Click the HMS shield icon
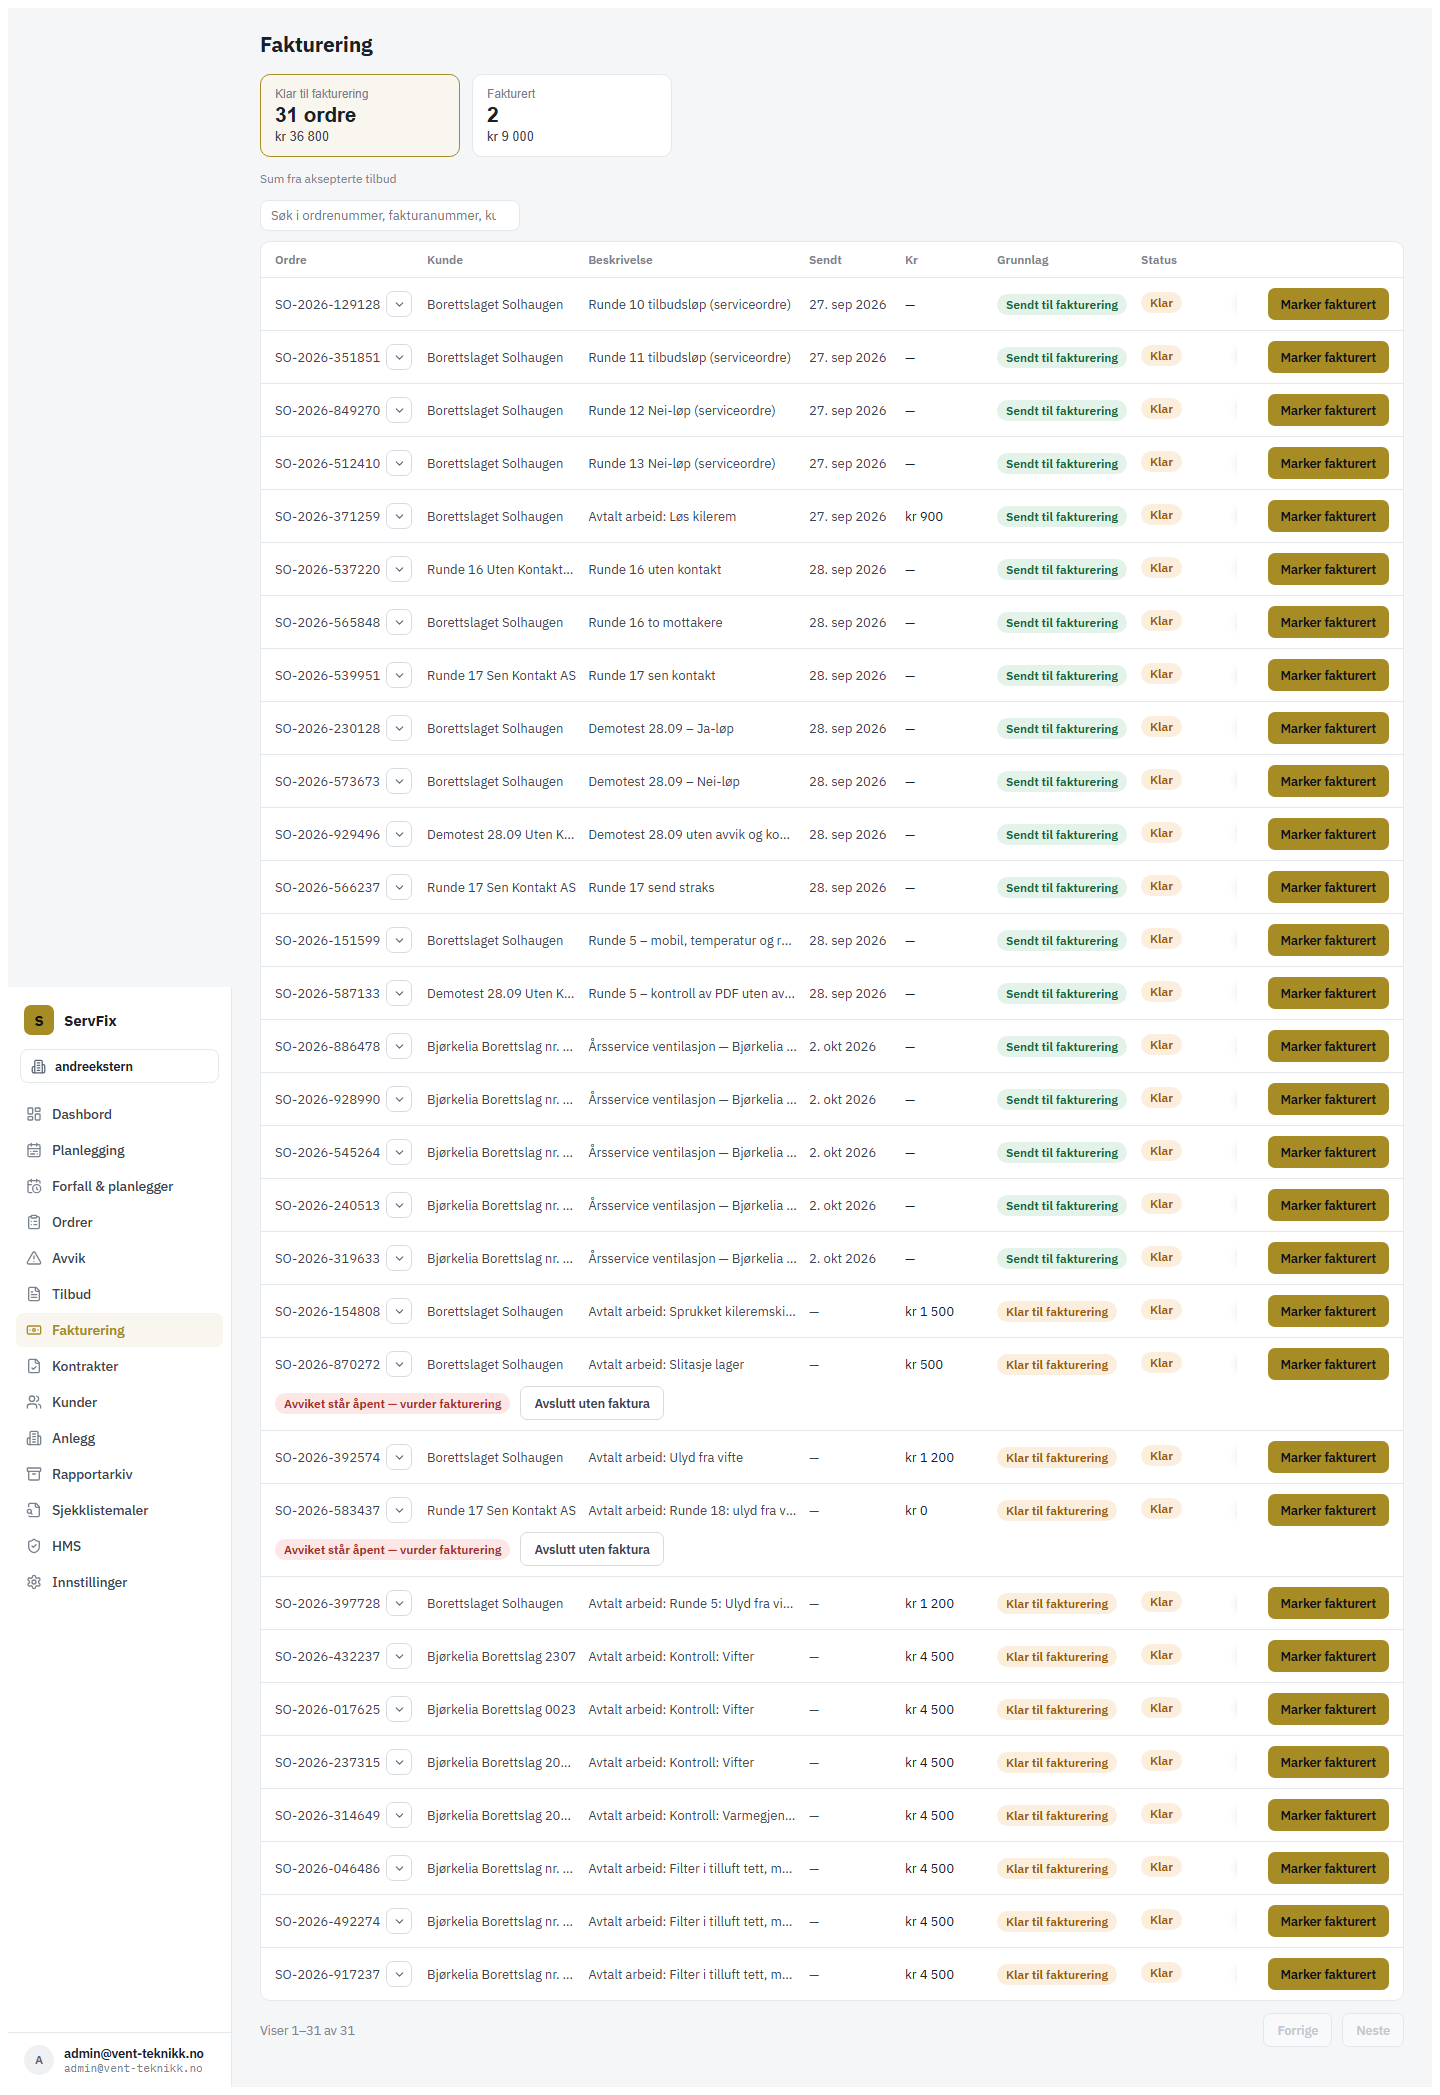This screenshot has height=2095, width=1440. click(x=34, y=1546)
